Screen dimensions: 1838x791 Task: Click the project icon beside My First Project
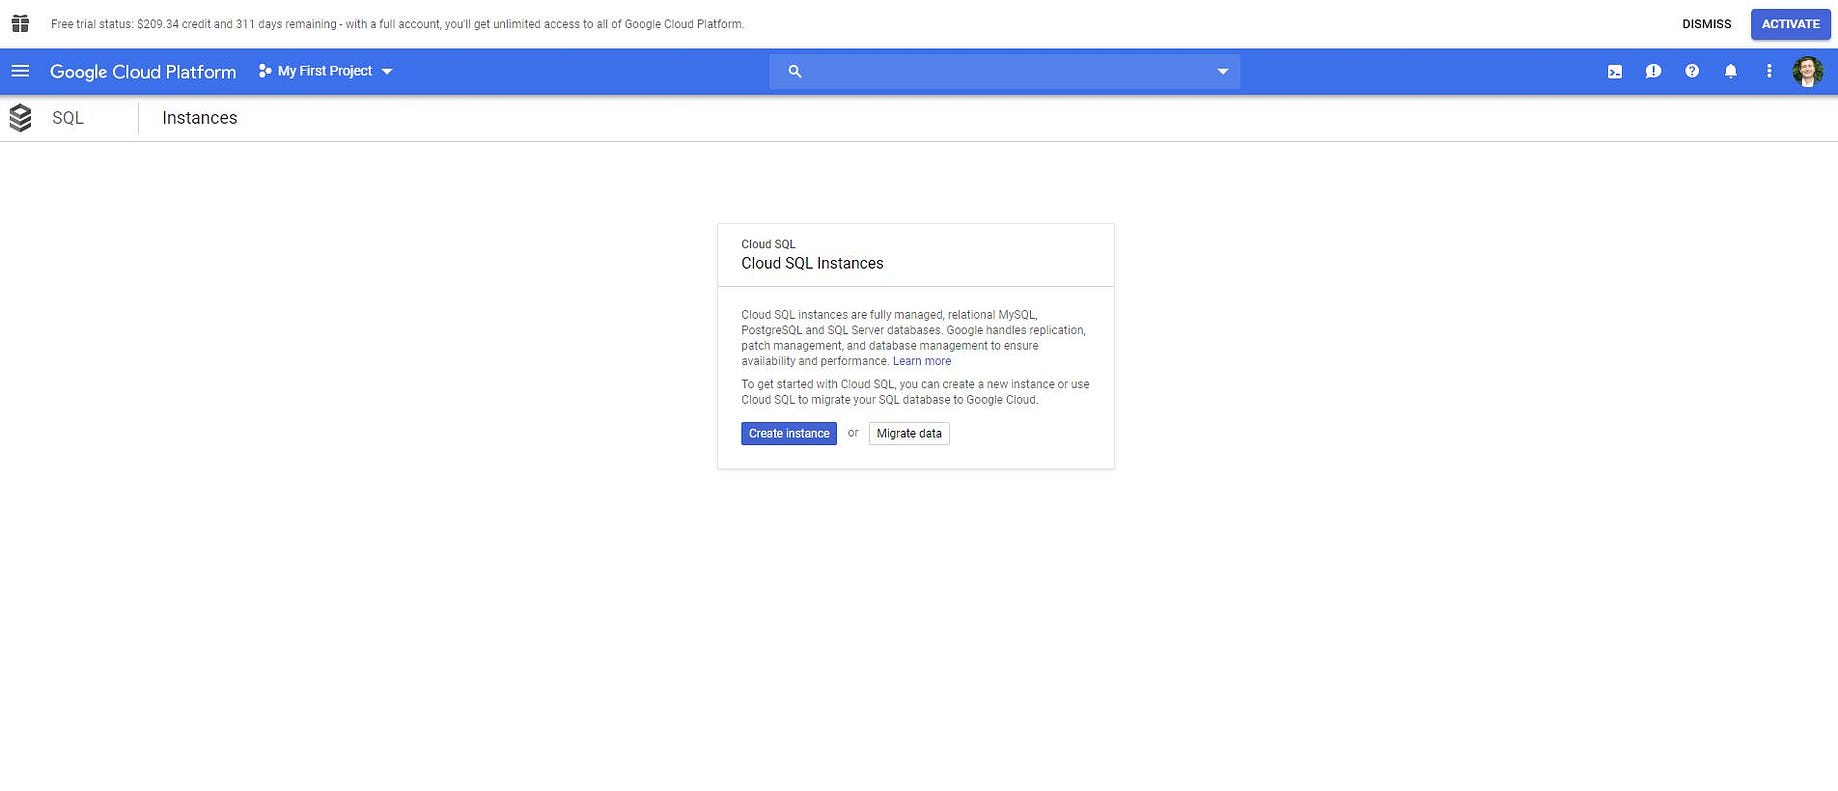click(x=265, y=71)
